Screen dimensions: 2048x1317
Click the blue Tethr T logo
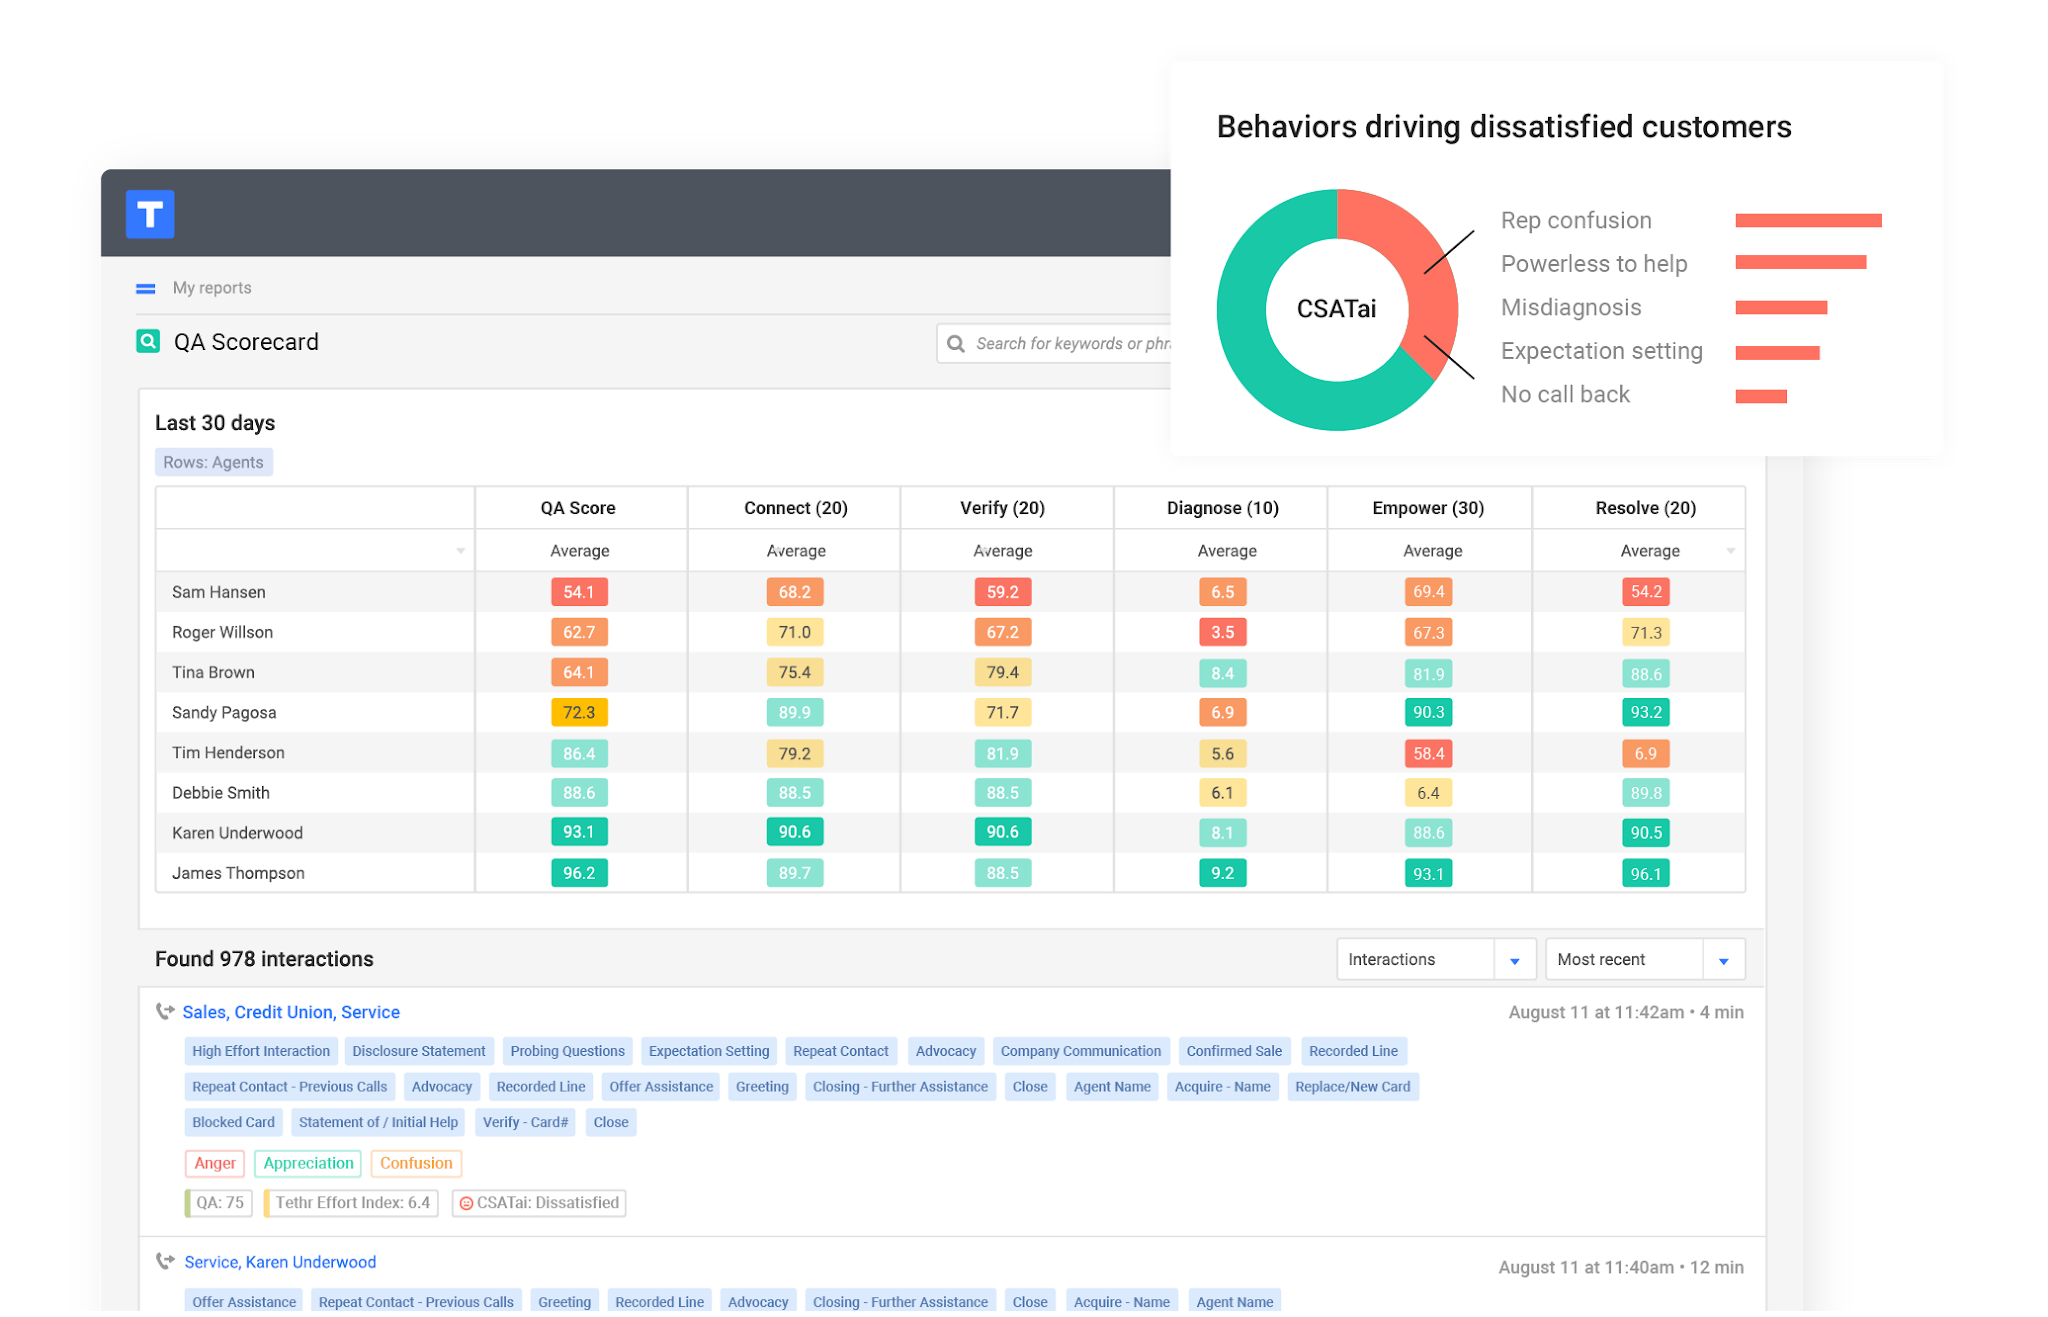coord(150,214)
